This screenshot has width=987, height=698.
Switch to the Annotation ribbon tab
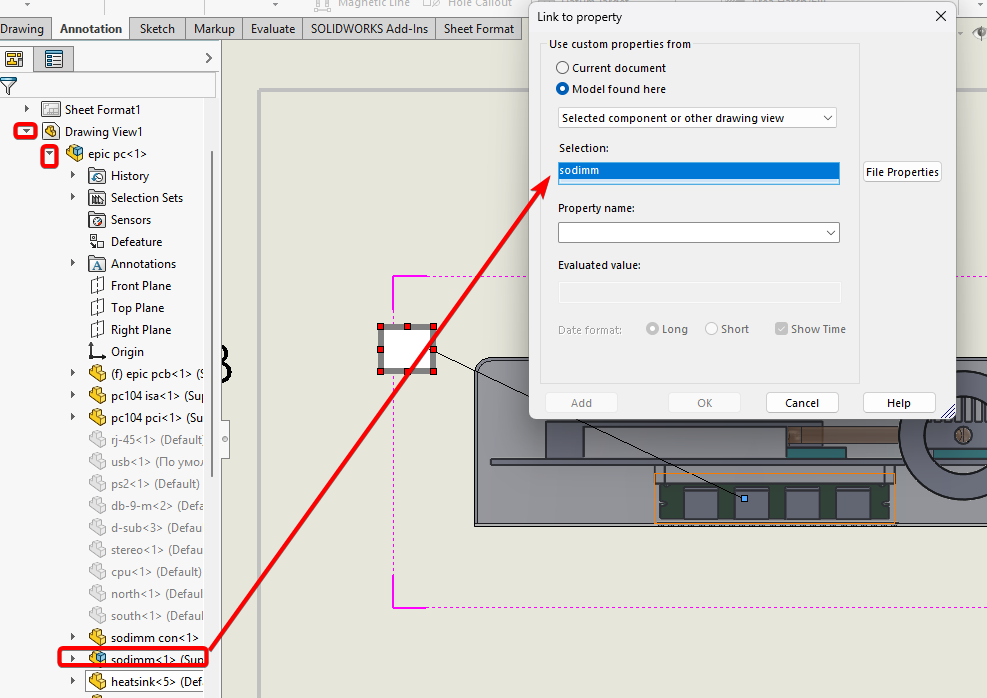pyautogui.click(x=91, y=29)
